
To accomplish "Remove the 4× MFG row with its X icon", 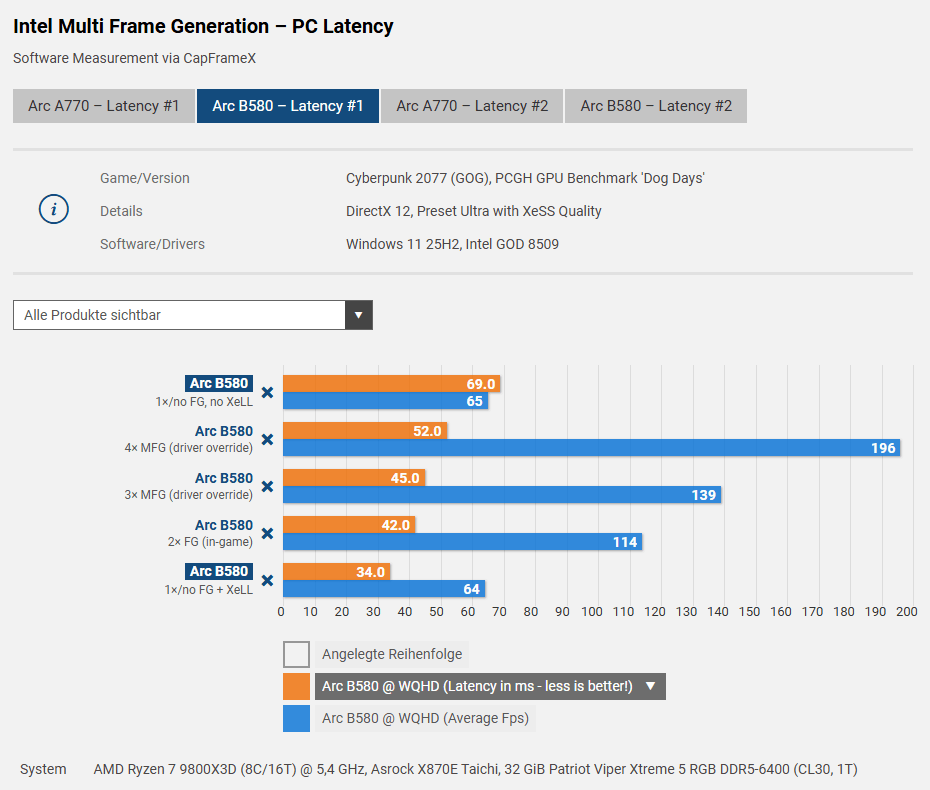I will [267, 440].
